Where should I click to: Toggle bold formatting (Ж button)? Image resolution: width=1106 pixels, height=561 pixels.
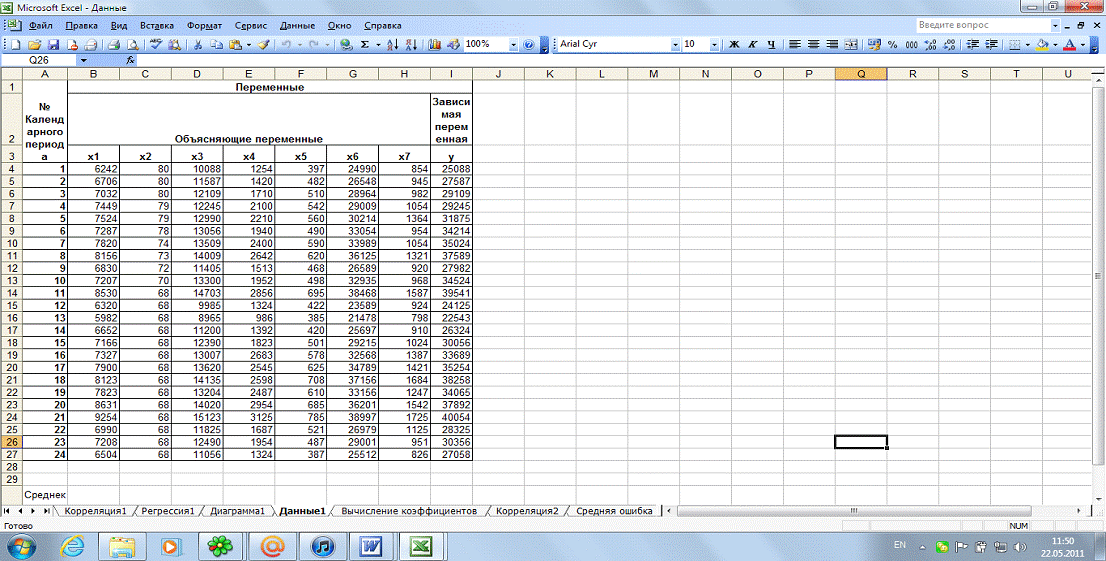[x=734, y=45]
